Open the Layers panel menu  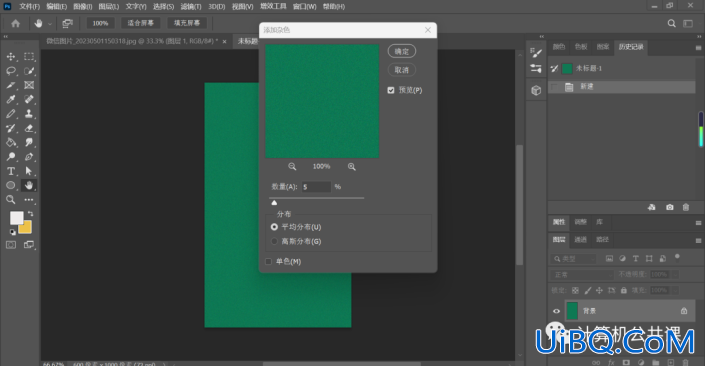pyautogui.click(x=698, y=241)
